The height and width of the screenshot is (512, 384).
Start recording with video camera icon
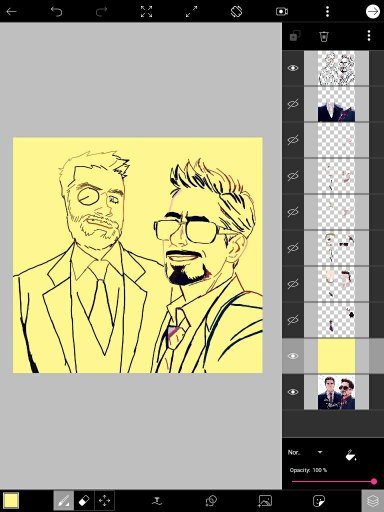pos(282,12)
